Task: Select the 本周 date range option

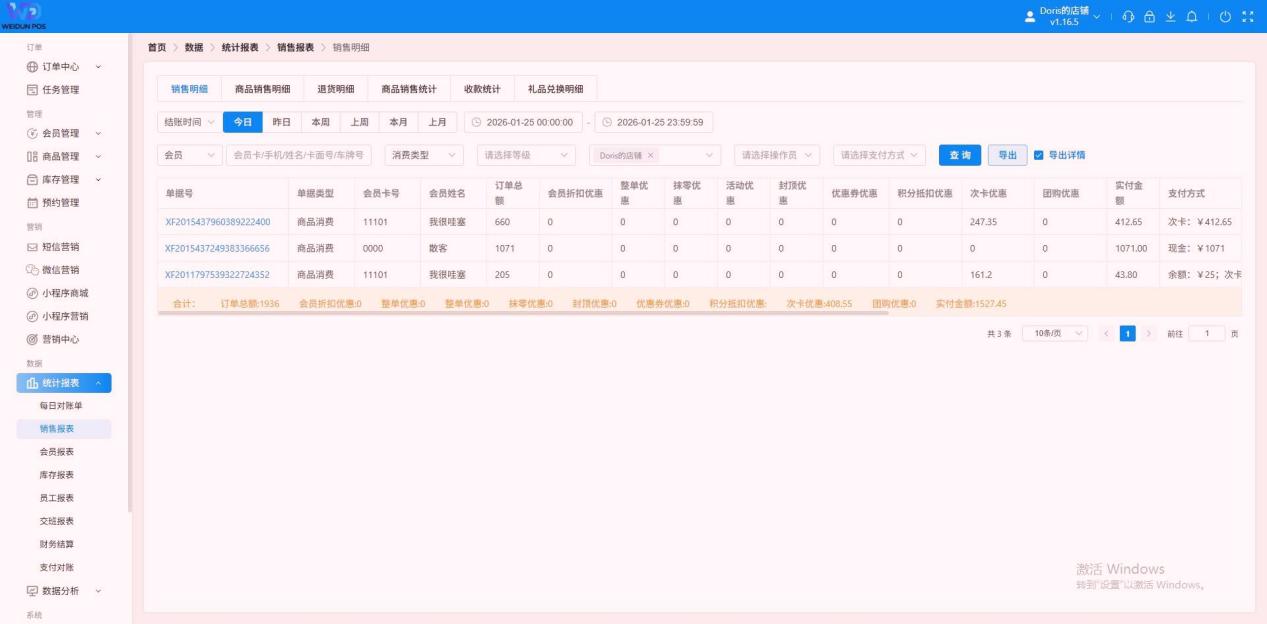Action: 321,122
